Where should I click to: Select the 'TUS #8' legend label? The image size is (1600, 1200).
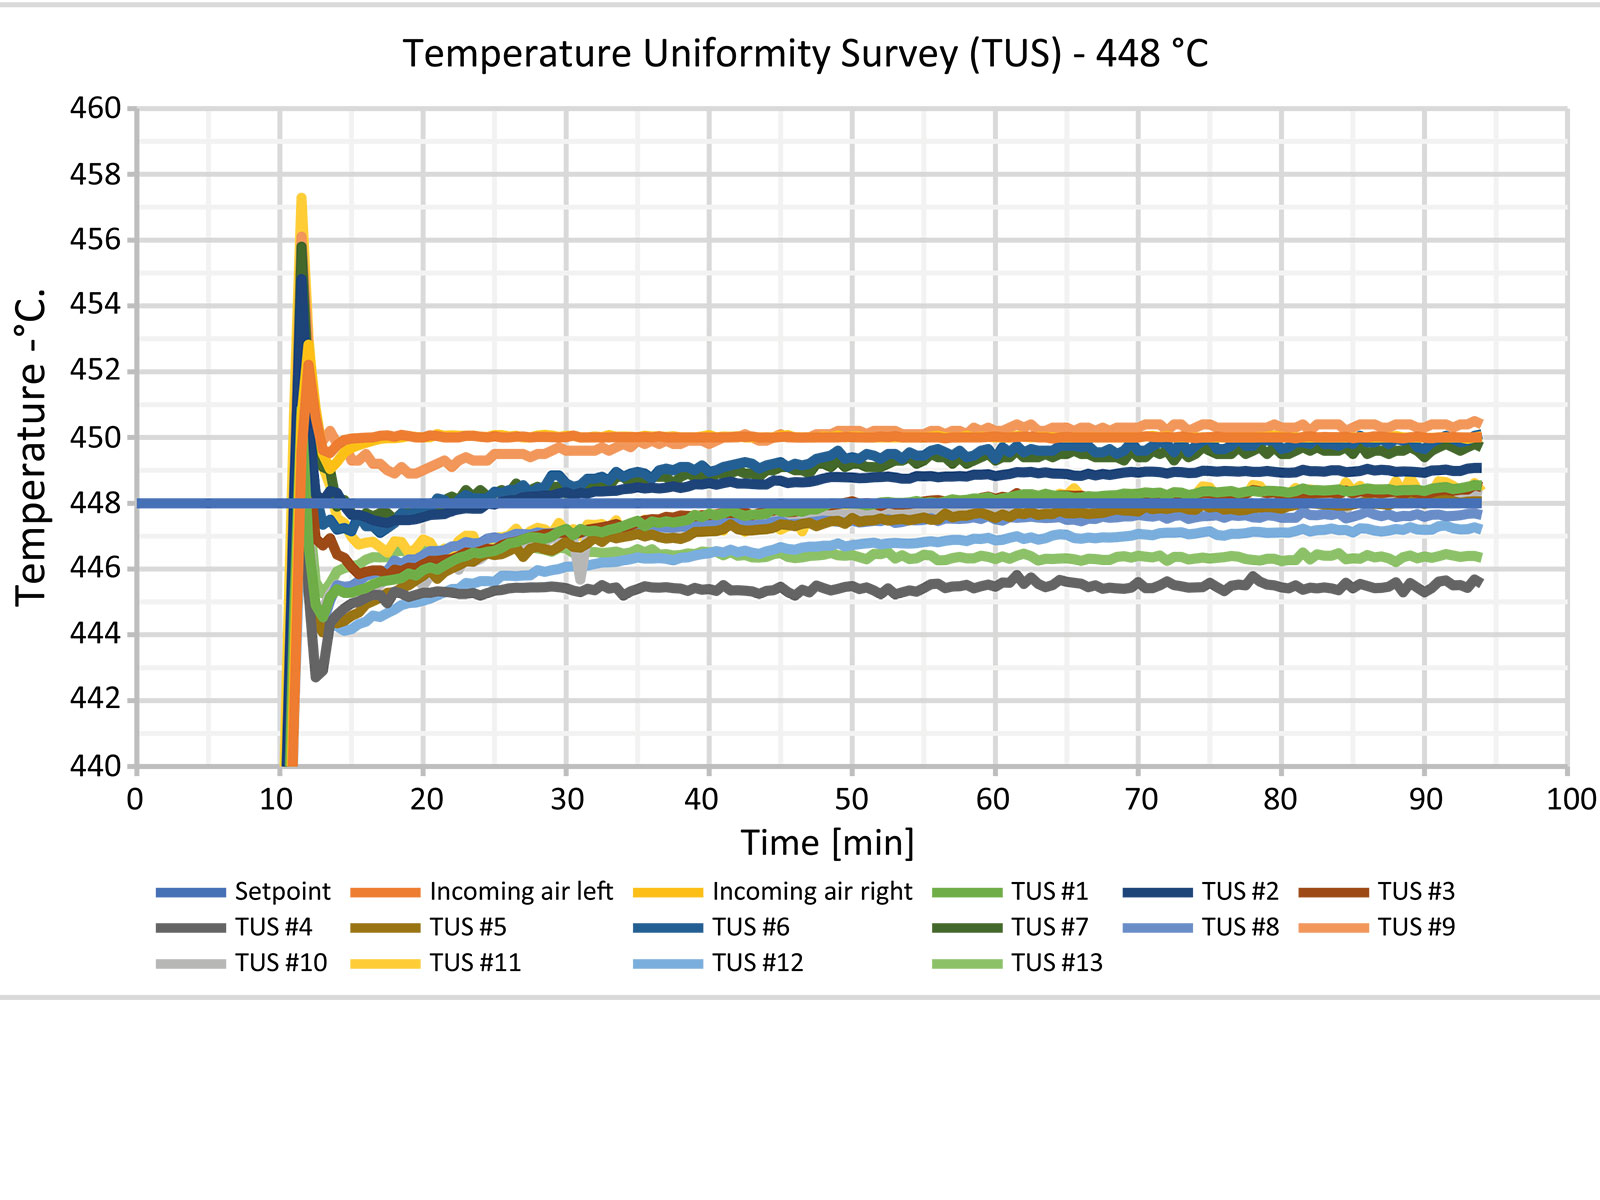1240,927
